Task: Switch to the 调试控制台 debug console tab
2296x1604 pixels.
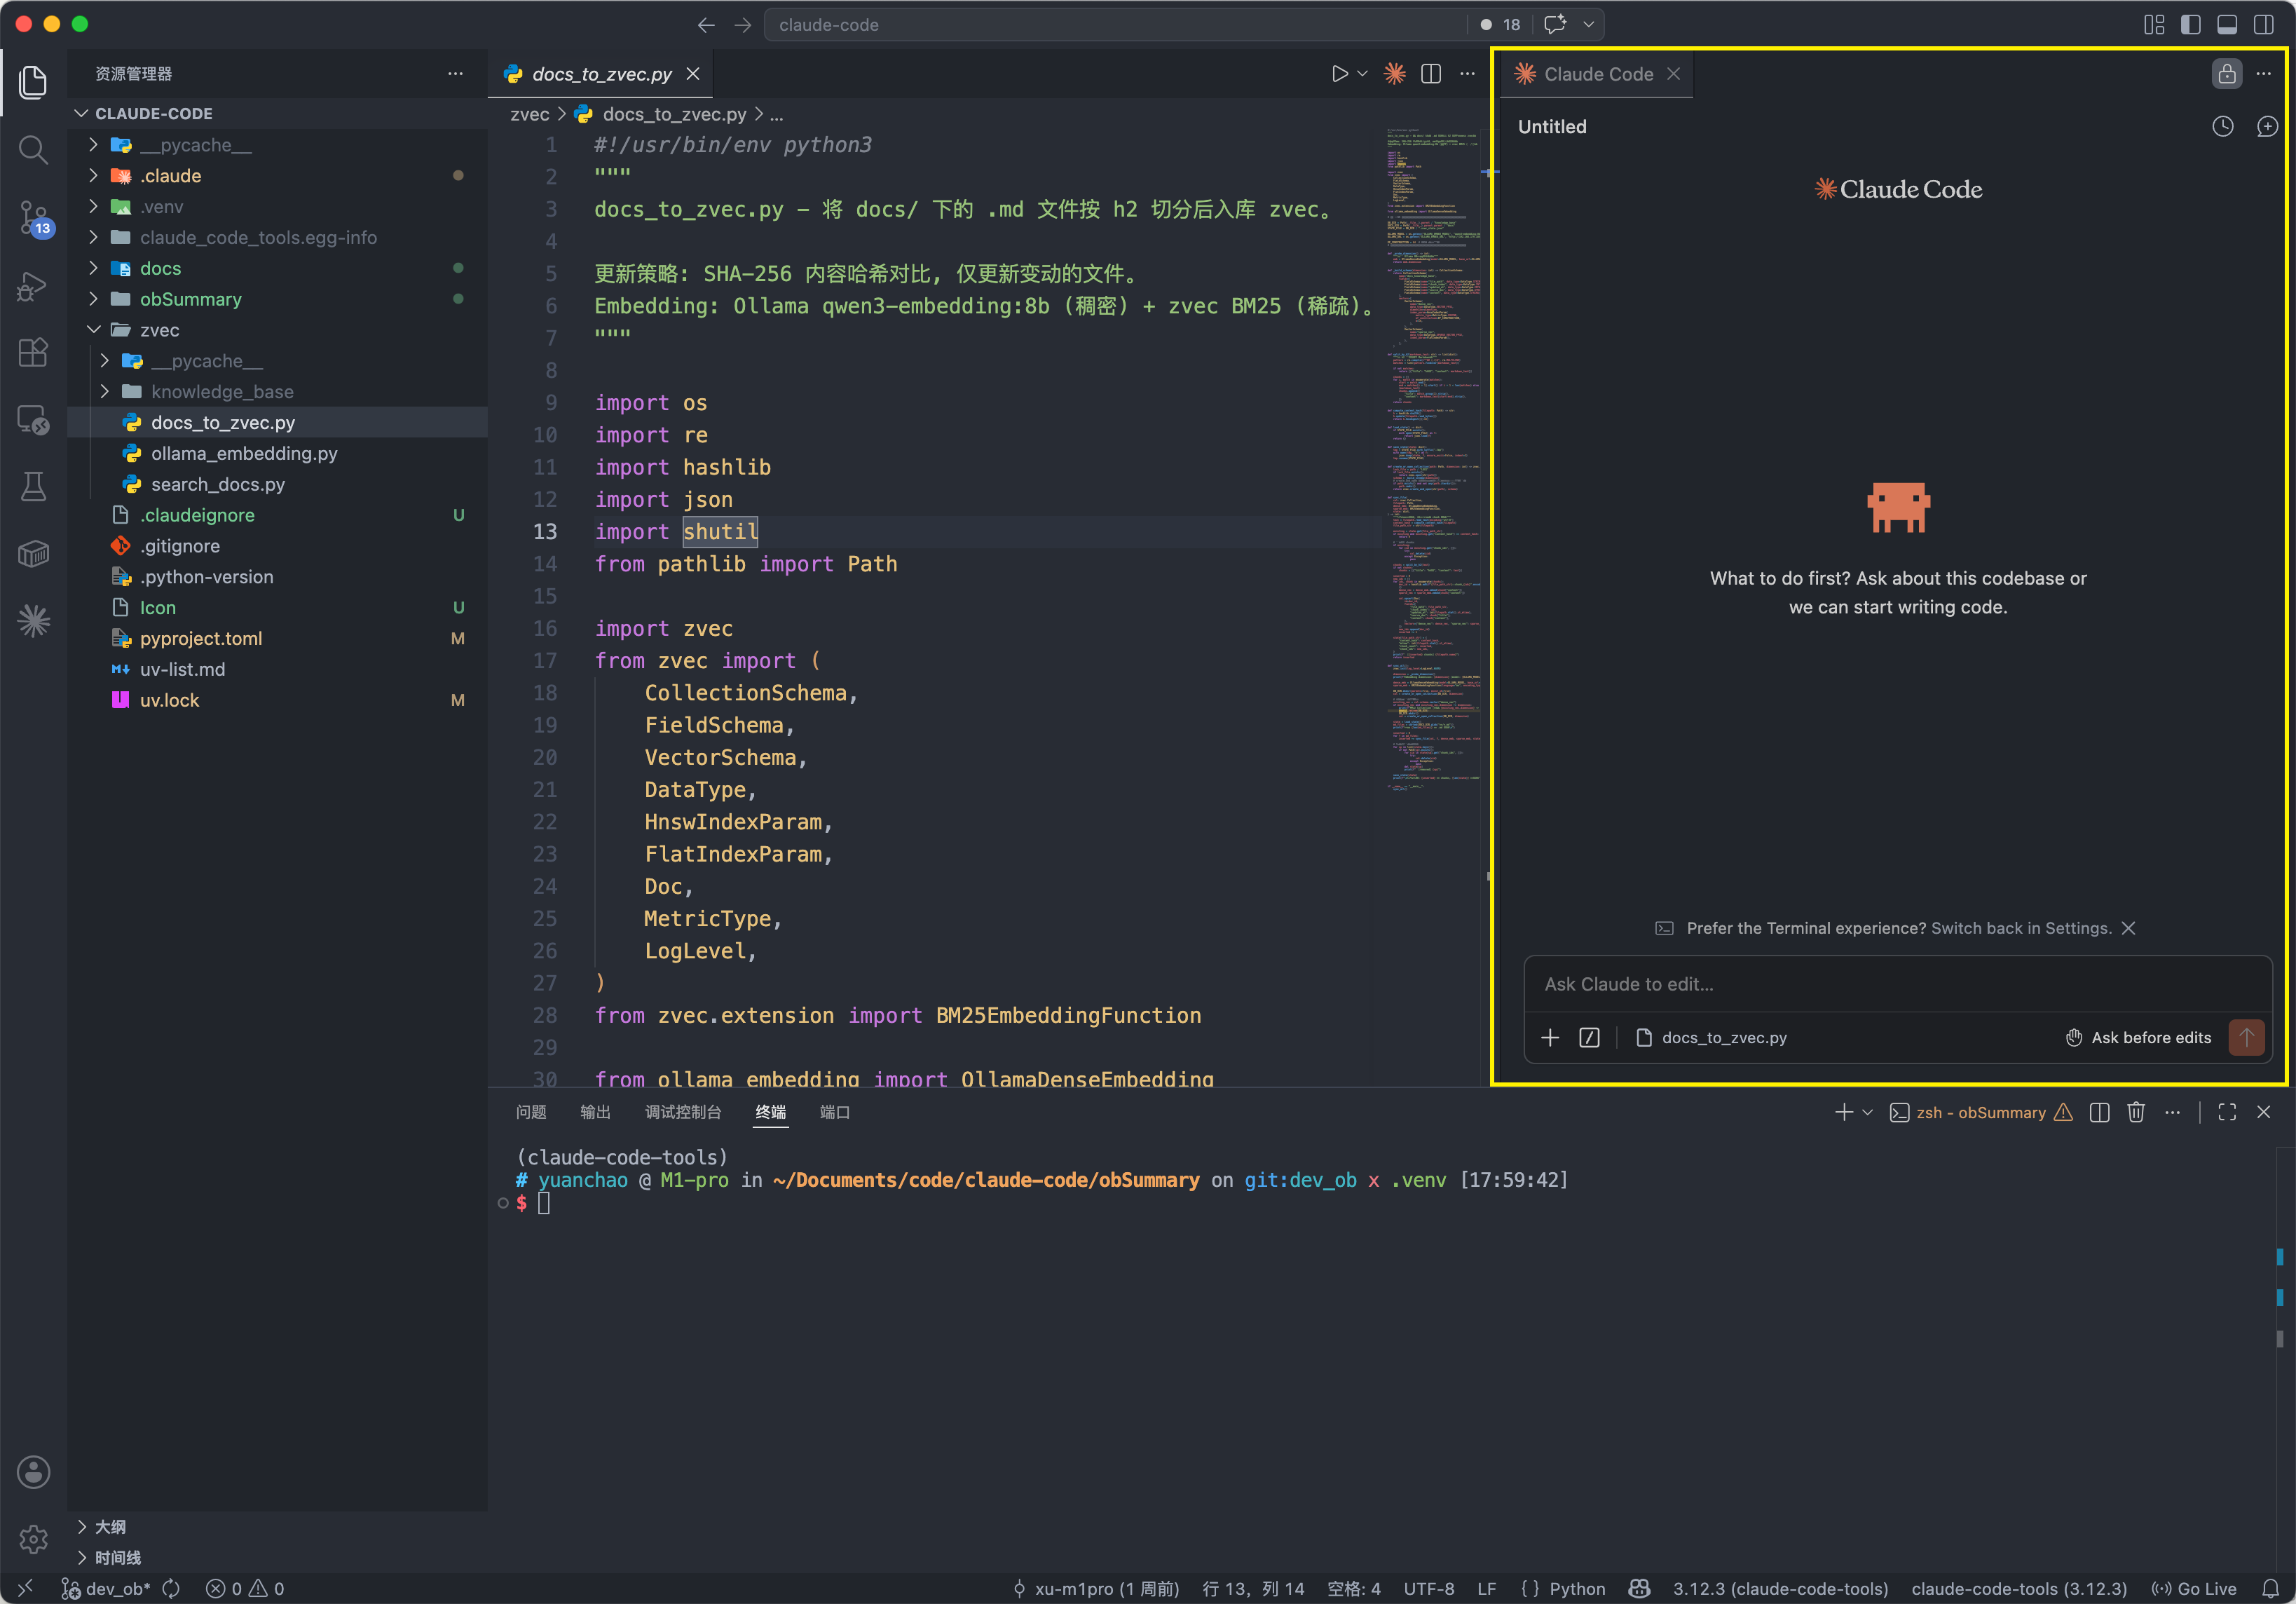Action: coord(683,1112)
